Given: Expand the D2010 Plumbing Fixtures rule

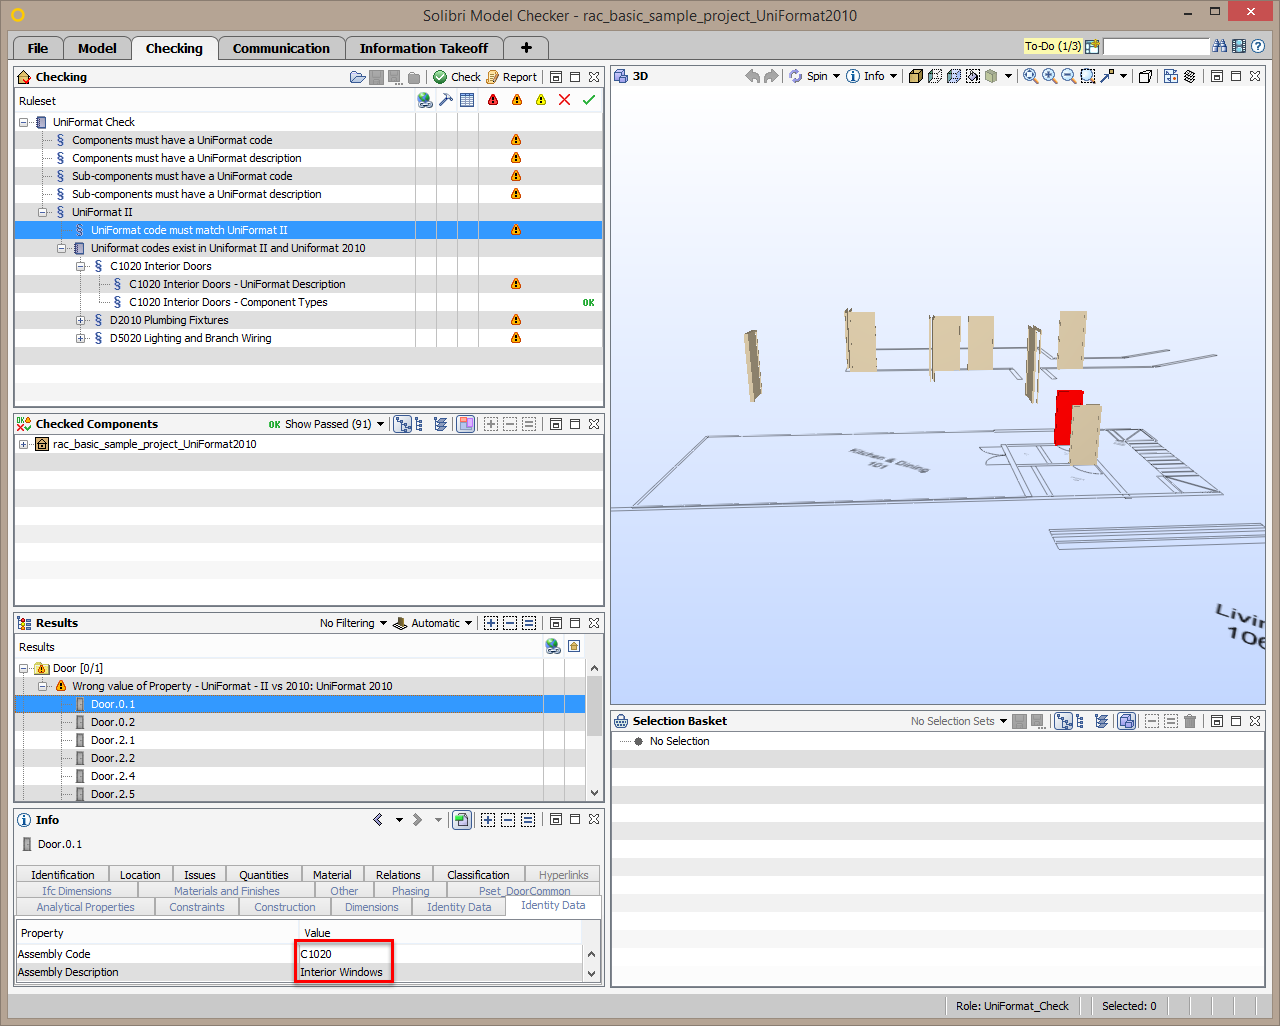Looking at the screenshot, I should pos(81,320).
